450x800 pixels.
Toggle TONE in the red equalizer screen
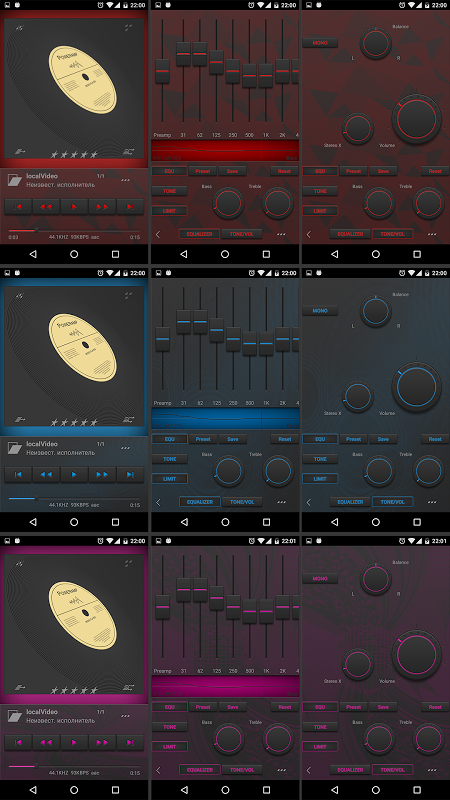click(x=169, y=191)
